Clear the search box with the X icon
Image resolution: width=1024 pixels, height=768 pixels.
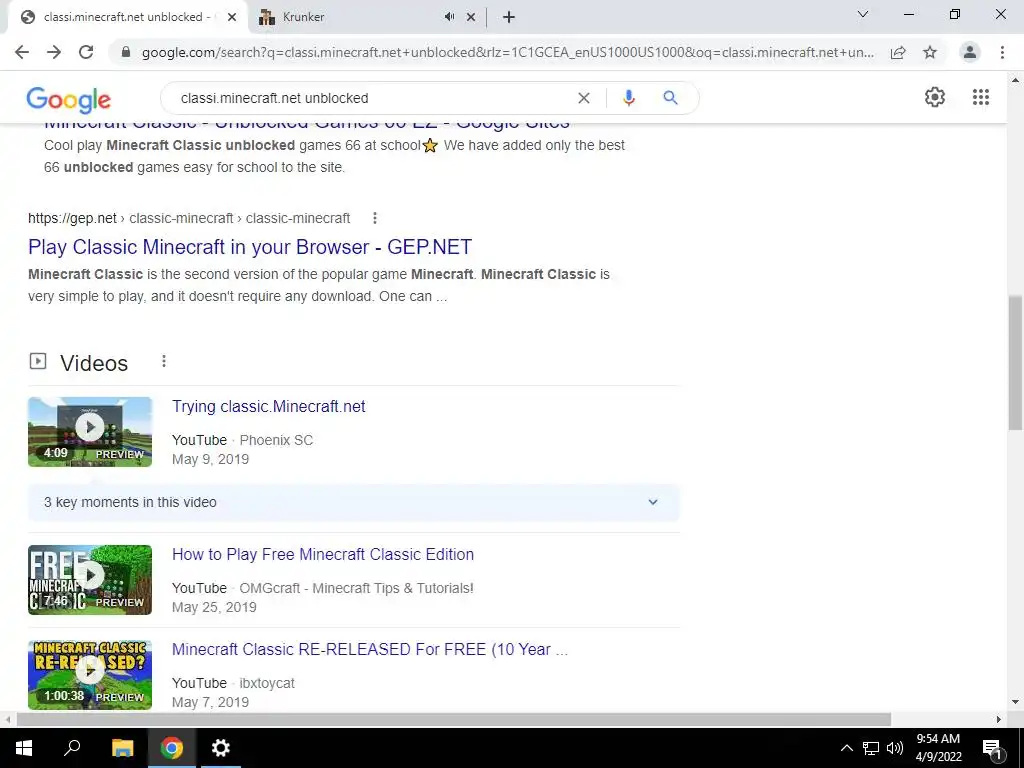click(x=584, y=98)
